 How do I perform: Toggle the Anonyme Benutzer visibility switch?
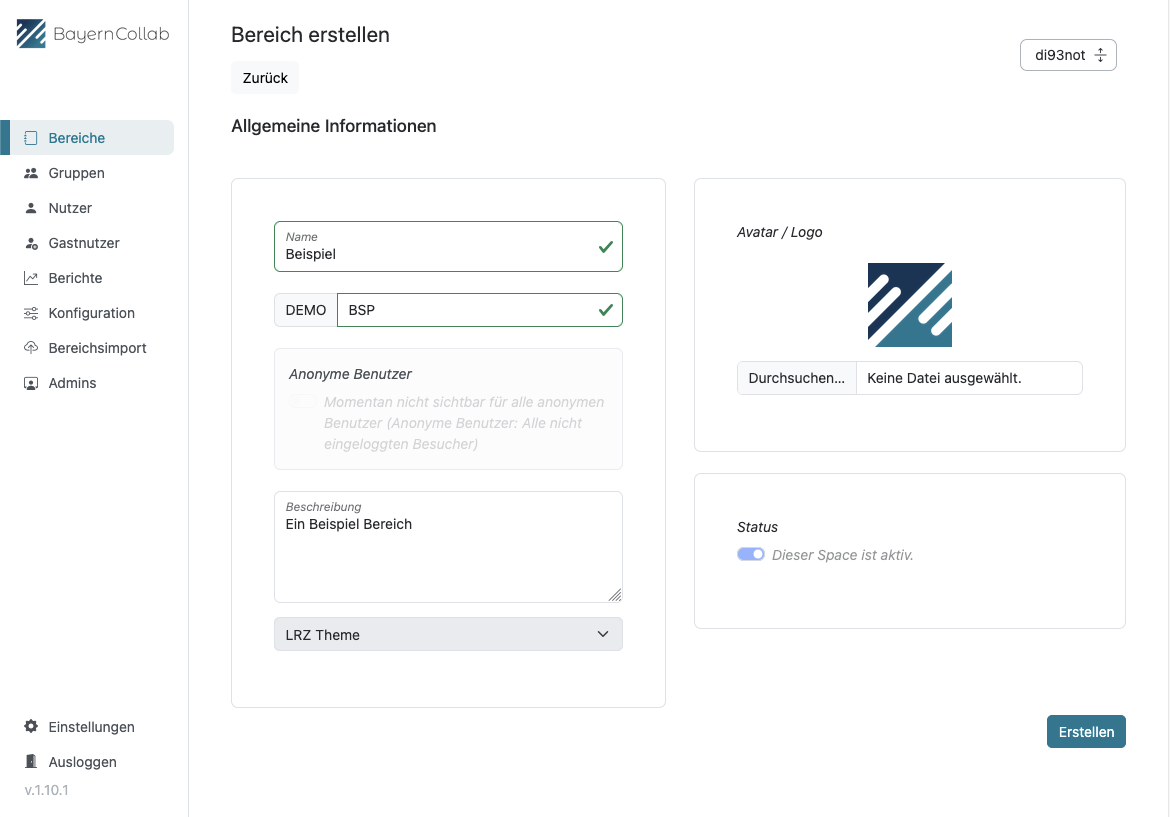coord(303,402)
